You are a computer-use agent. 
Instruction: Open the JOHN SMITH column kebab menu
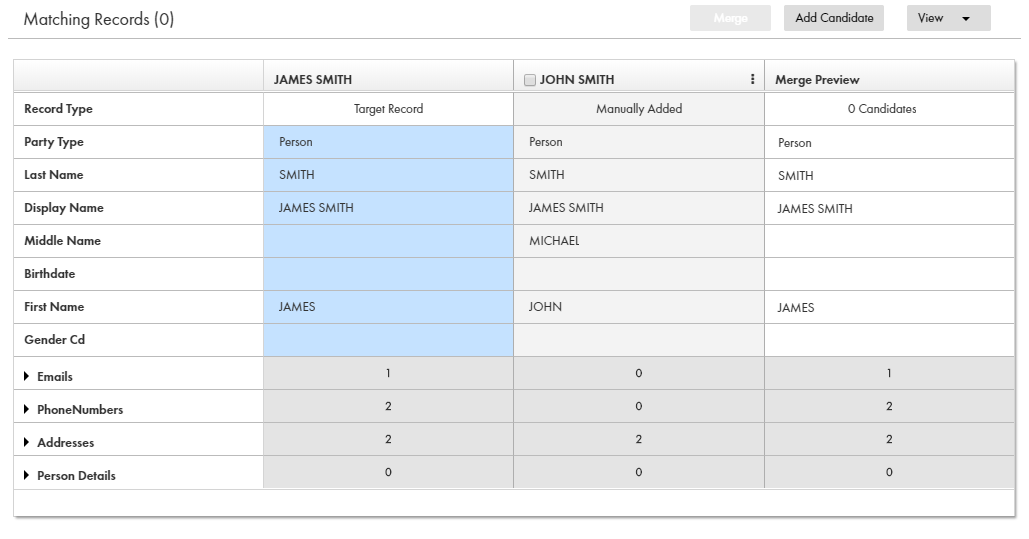click(x=752, y=79)
